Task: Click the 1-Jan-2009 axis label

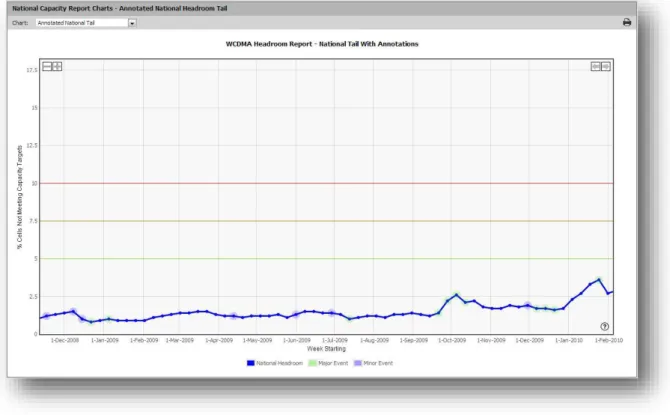Action: (105, 340)
